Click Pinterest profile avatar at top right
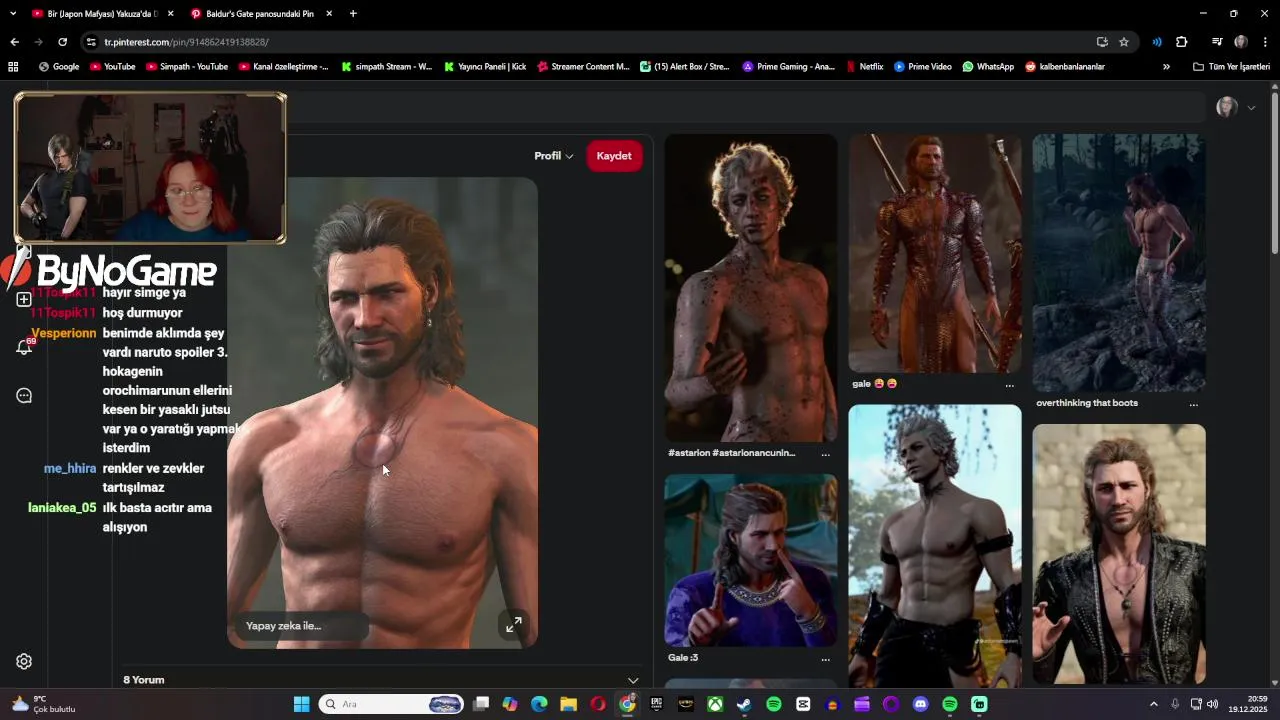The image size is (1280, 720). (x=1227, y=107)
